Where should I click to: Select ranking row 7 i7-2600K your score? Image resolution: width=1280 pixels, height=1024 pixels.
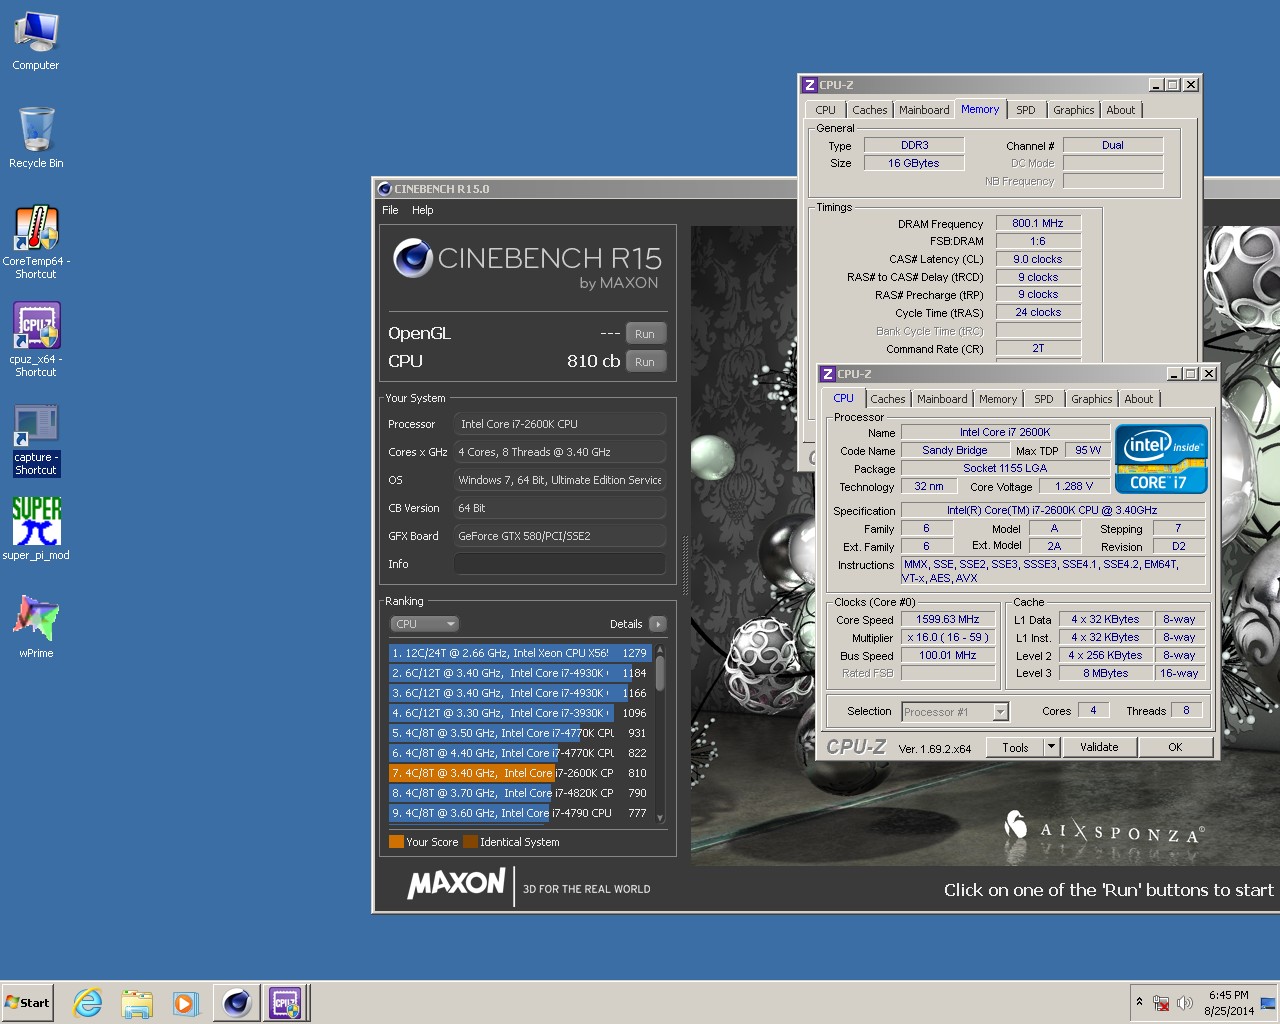[x=520, y=773]
